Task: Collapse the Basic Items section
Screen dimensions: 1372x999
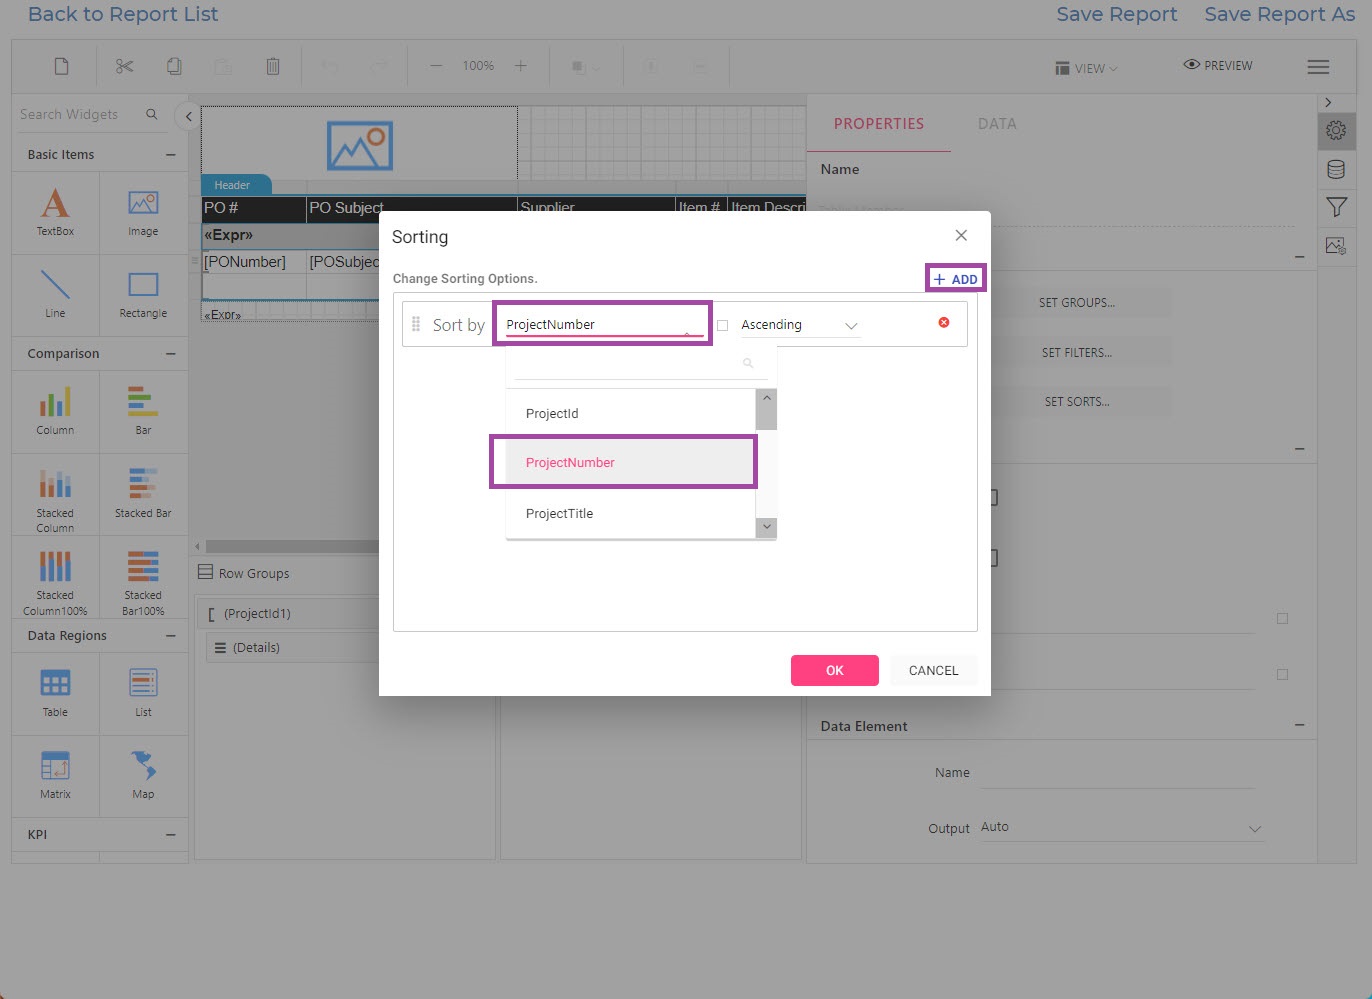Action: click(170, 155)
